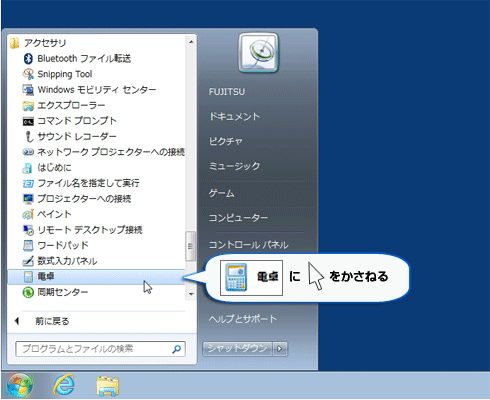Select 電卓 text in program list
This screenshot has width=490, height=400.
point(46,277)
